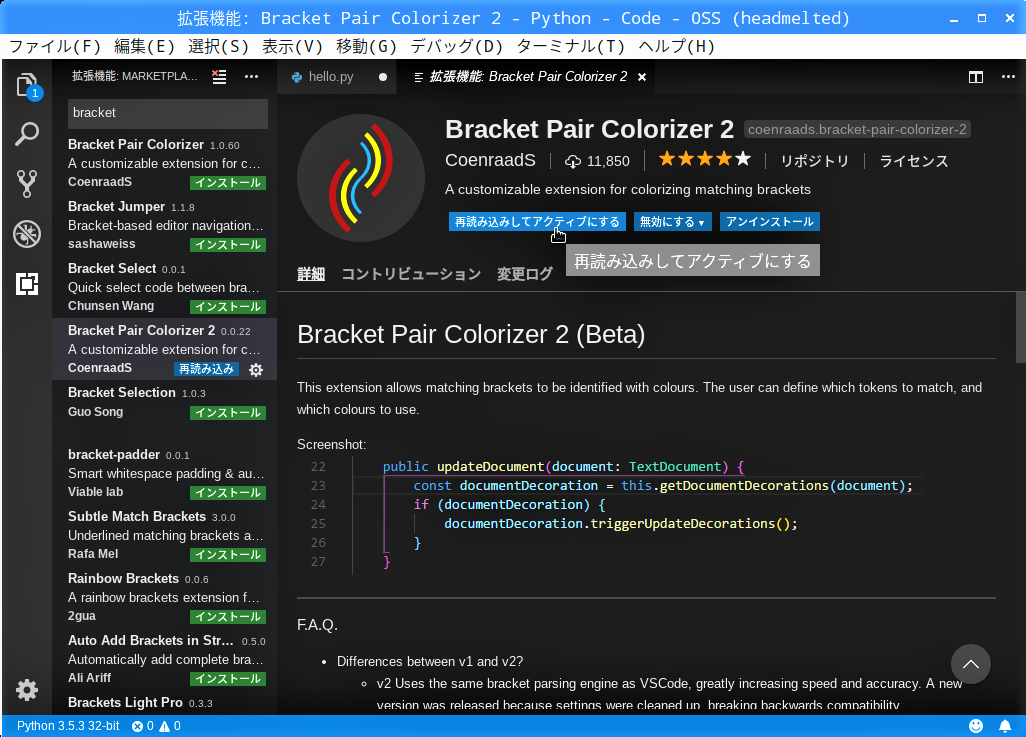Install Auto Add Brackets in String extension
This screenshot has height=737, width=1026.
pos(228,679)
